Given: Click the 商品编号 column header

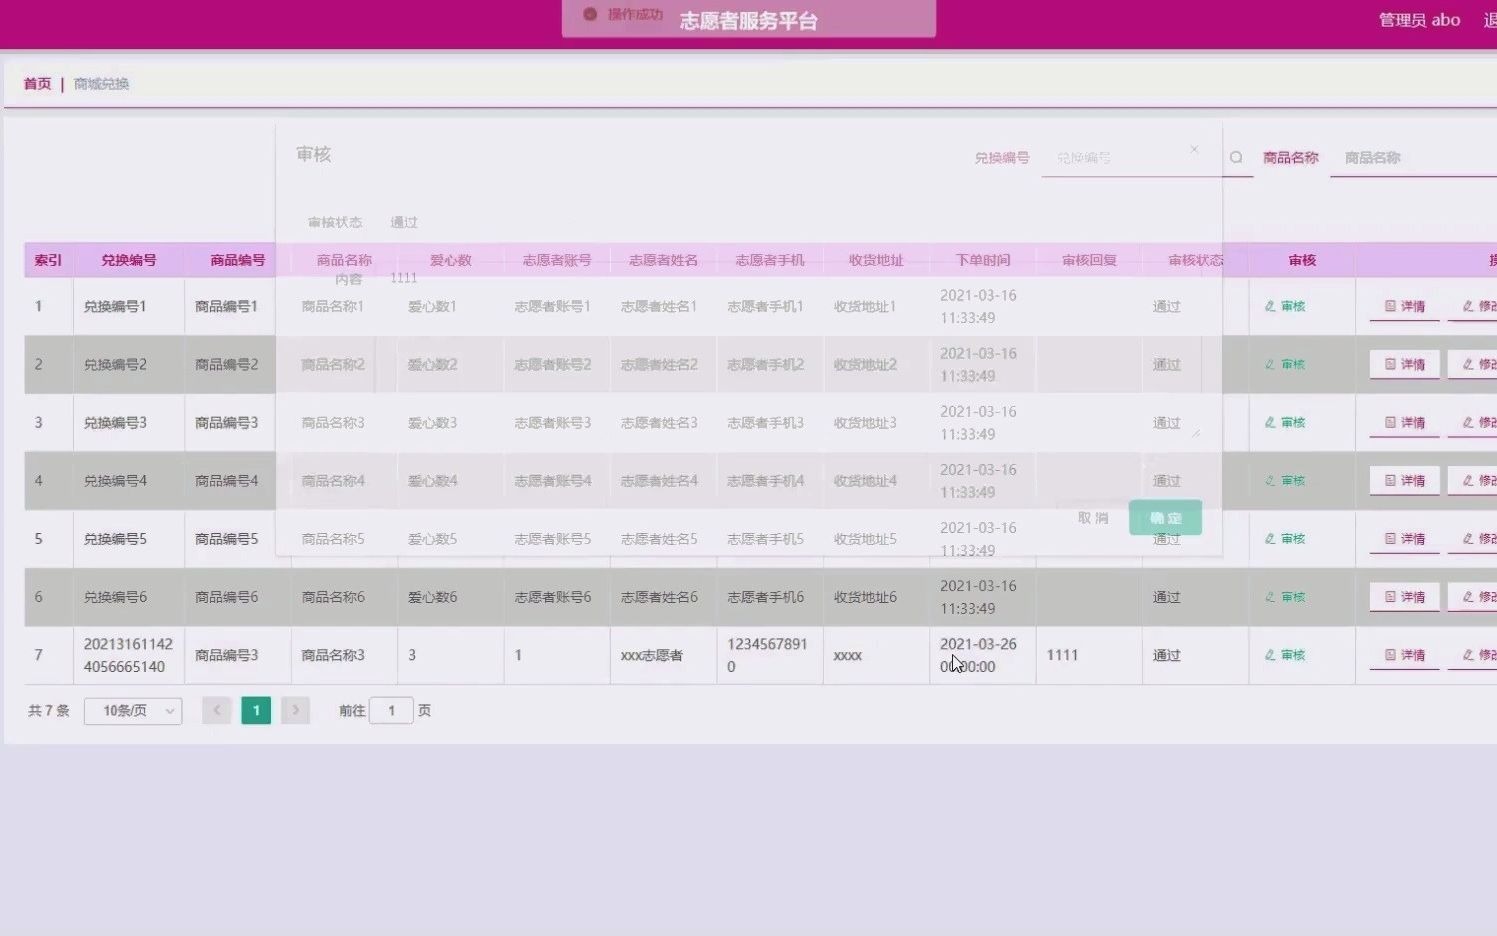Looking at the screenshot, I should [x=237, y=260].
